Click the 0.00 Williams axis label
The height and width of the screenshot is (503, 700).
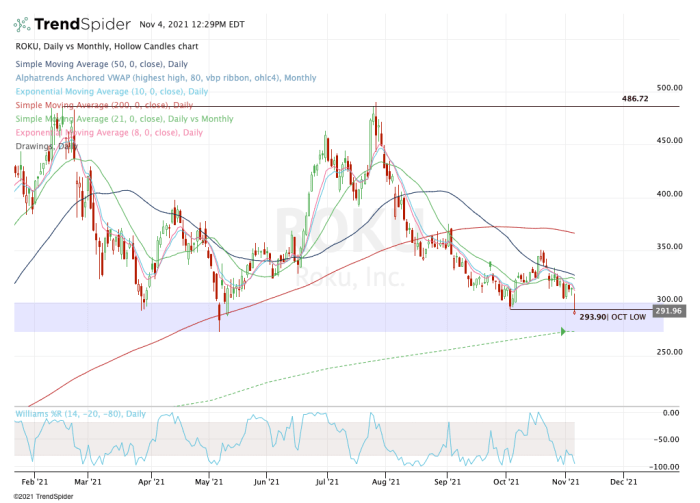click(x=671, y=413)
